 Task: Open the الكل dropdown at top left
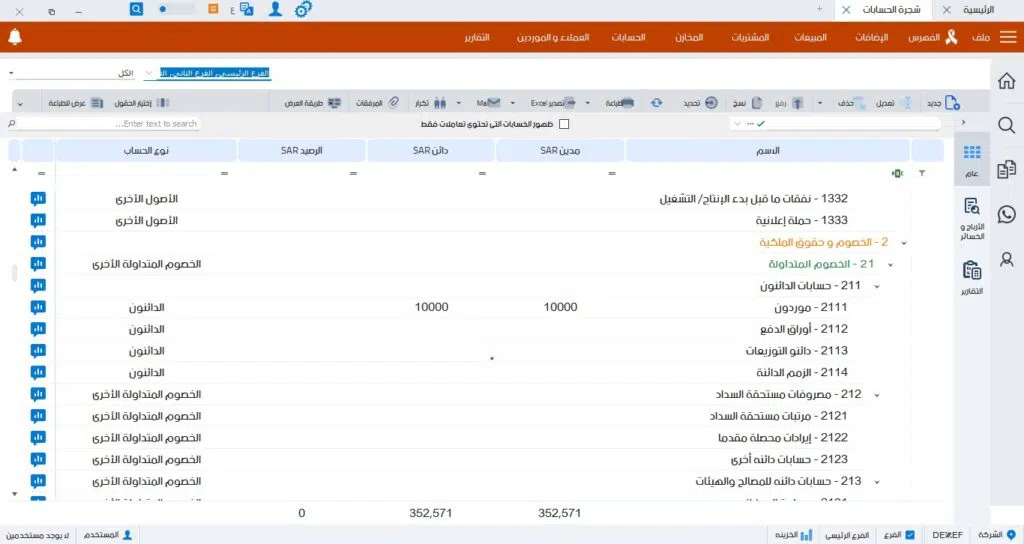click(72, 73)
